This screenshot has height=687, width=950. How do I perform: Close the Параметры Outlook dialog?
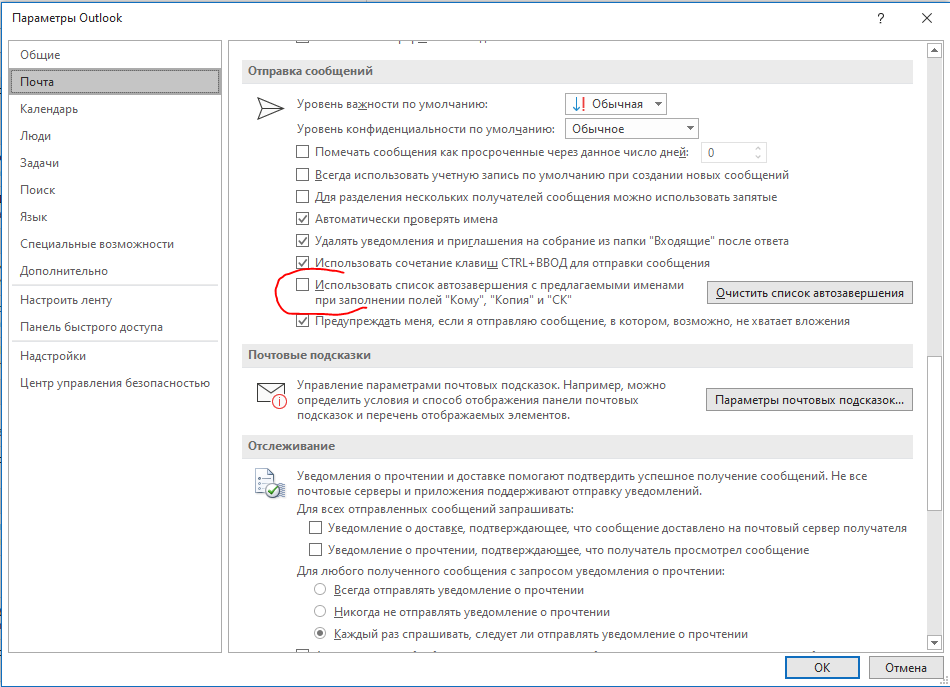[927, 18]
